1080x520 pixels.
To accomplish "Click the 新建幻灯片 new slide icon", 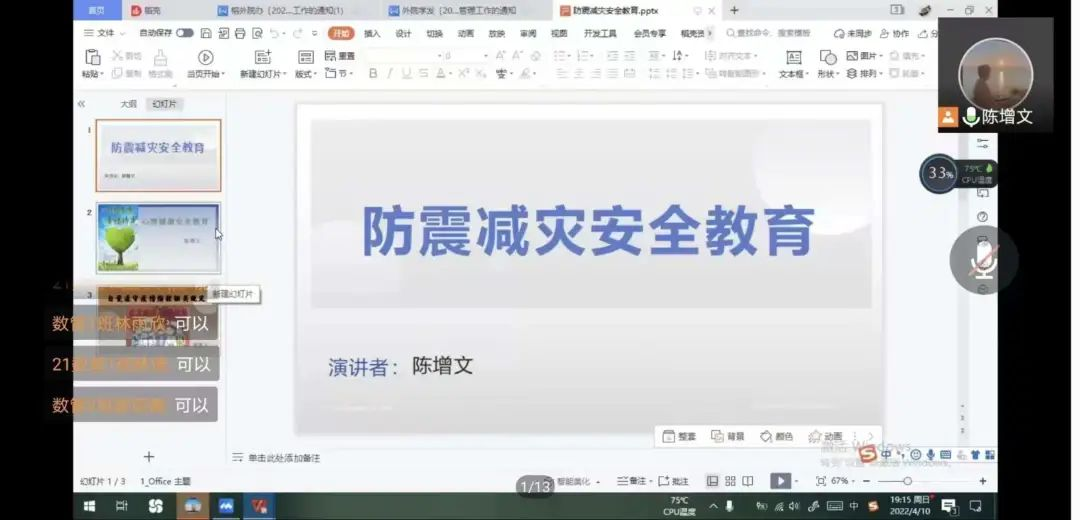I will click(263, 57).
